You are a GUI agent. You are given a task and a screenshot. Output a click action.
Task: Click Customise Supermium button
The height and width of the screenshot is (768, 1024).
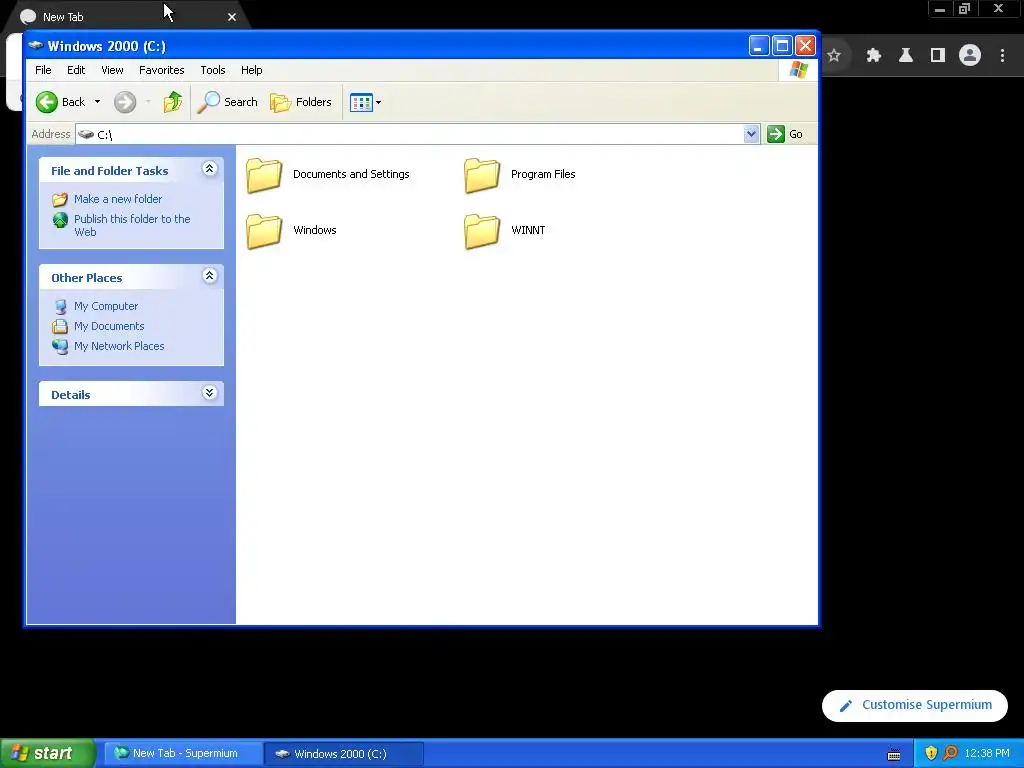[914, 705]
